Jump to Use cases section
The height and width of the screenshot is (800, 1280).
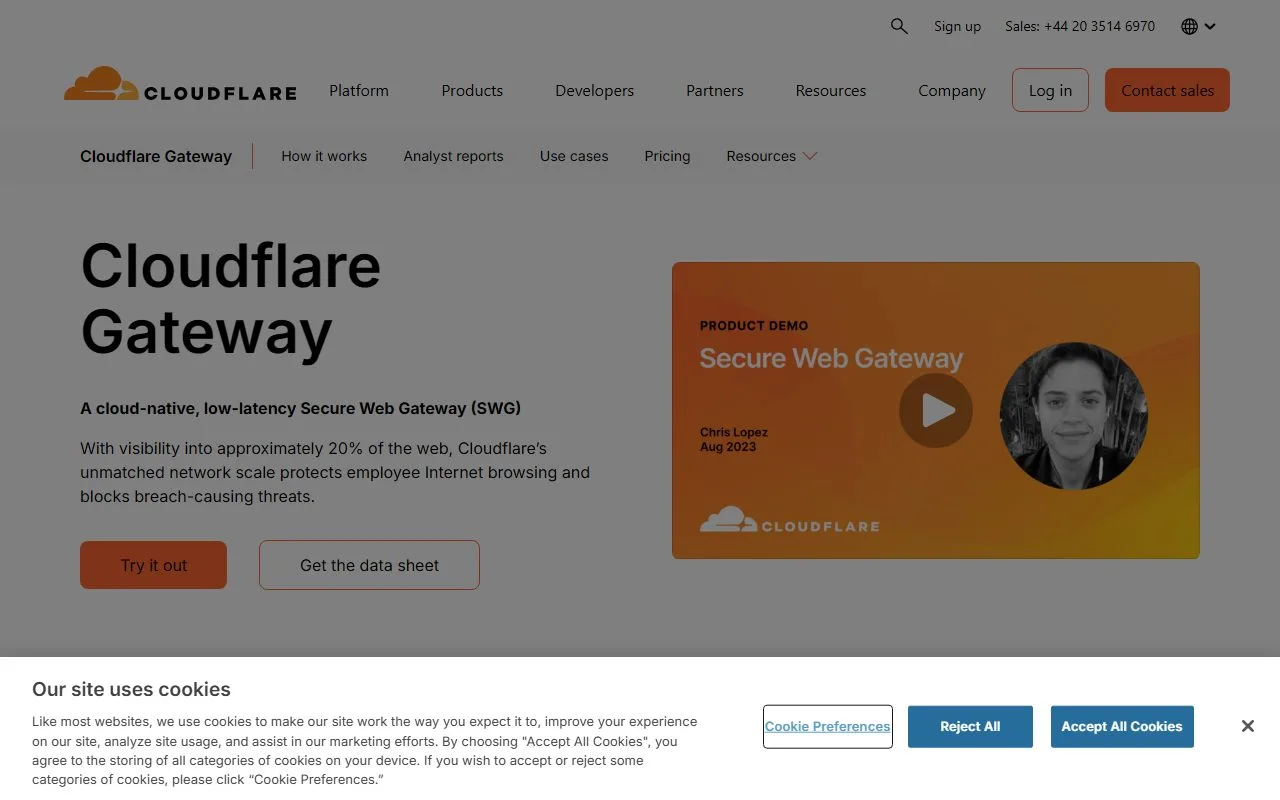(x=574, y=156)
